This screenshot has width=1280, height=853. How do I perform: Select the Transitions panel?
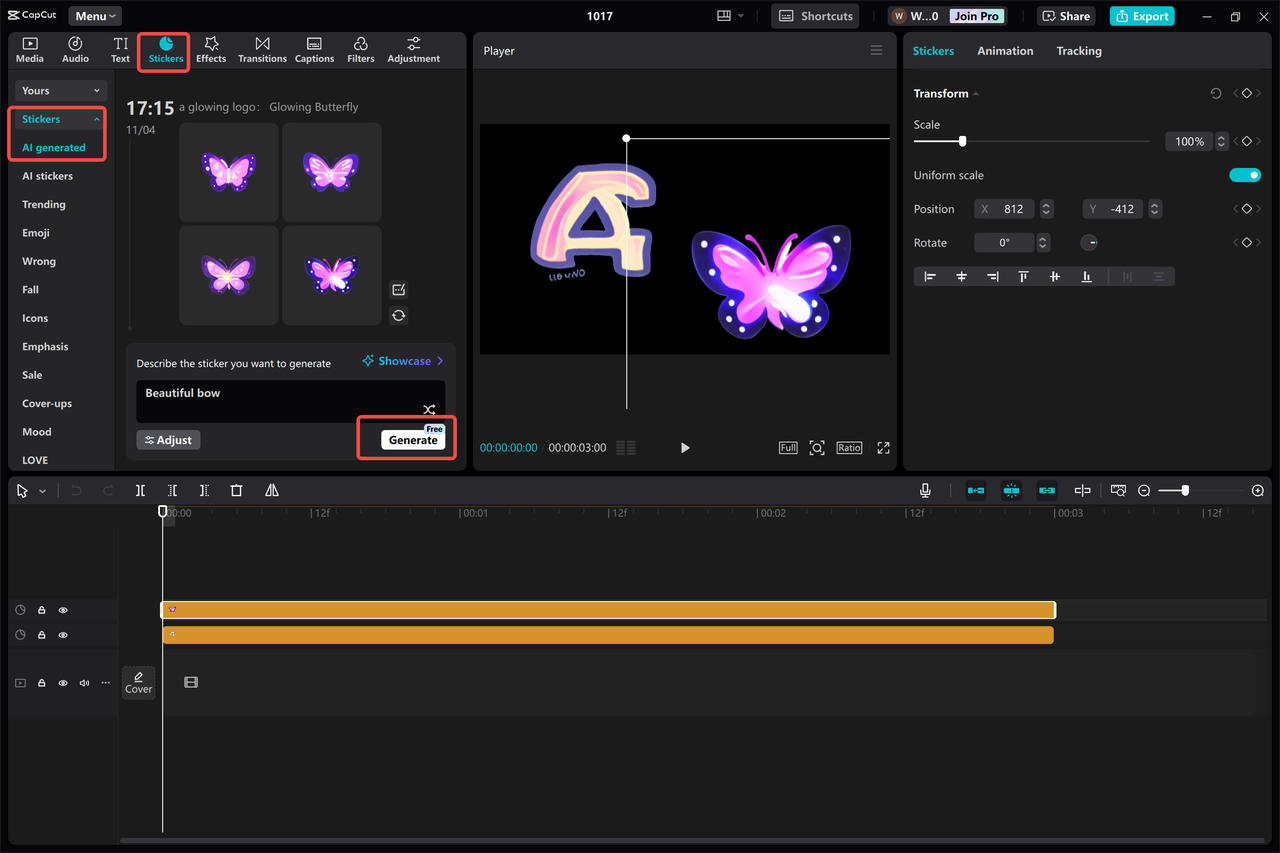click(262, 50)
